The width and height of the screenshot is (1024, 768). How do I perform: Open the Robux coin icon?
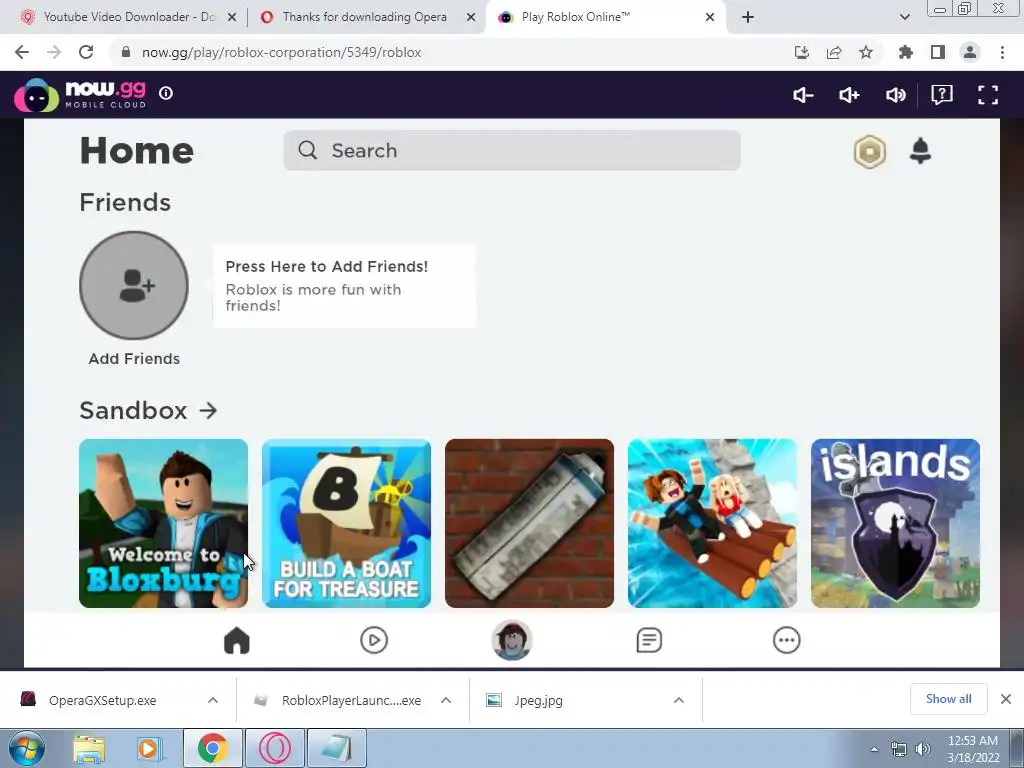click(870, 152)
